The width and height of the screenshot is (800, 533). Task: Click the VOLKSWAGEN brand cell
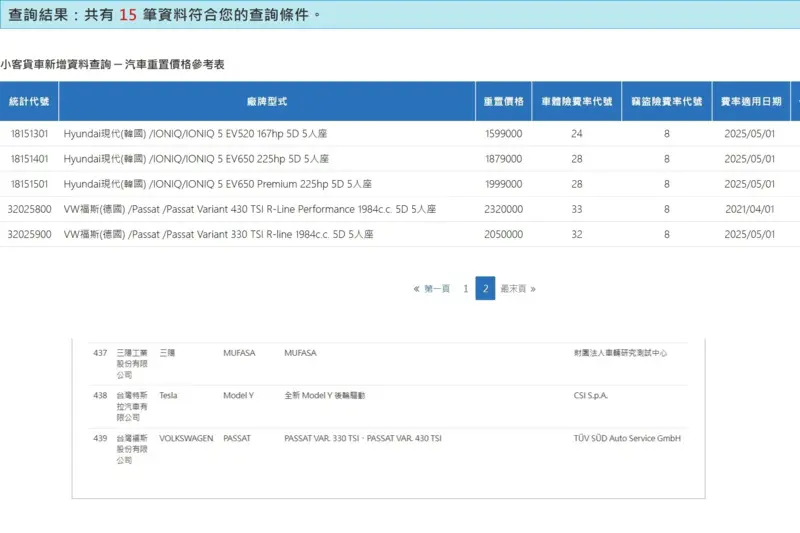click(186, 438)
